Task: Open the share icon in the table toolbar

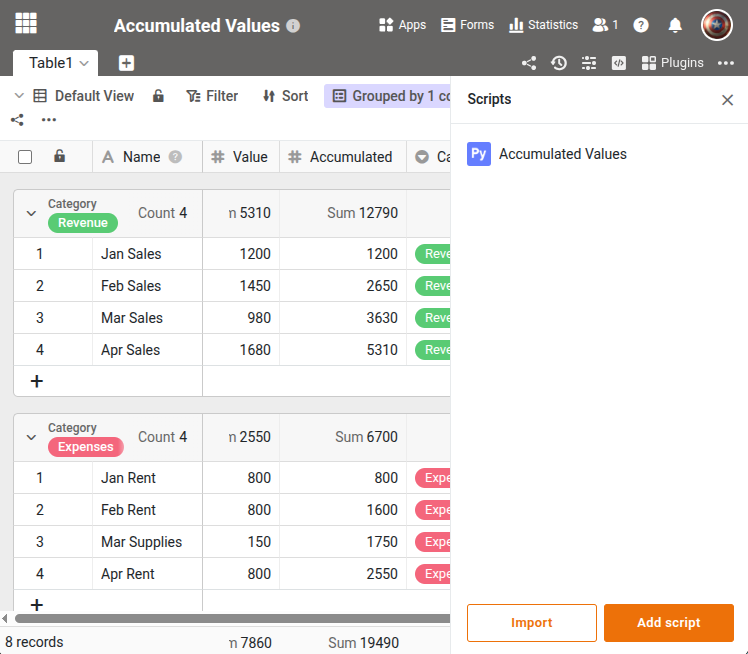Action: point(529,63)
